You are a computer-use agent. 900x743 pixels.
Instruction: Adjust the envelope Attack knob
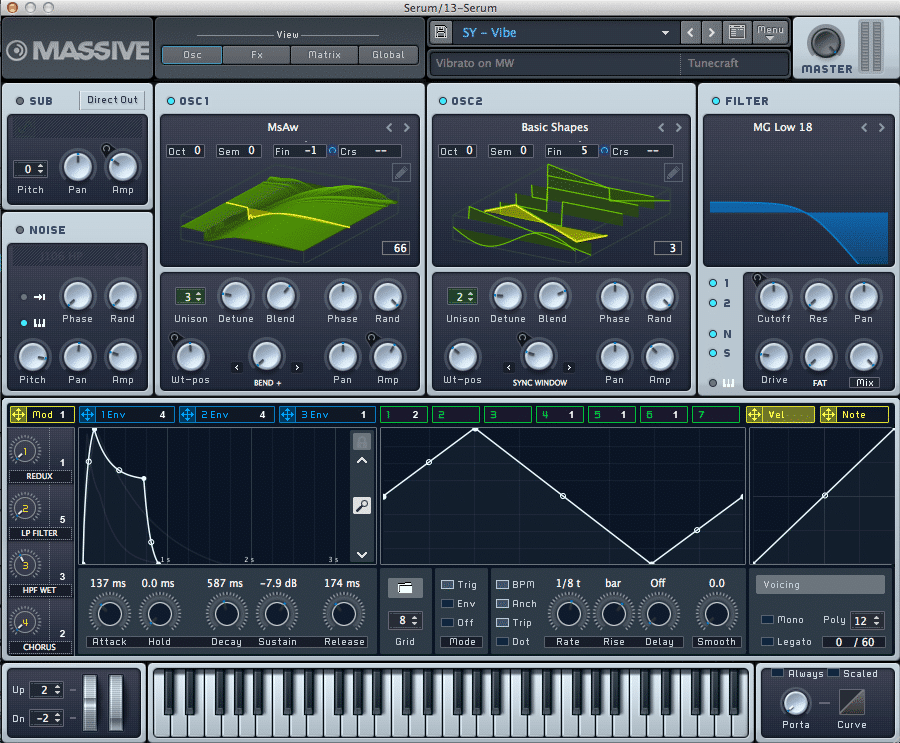(109, 613)
